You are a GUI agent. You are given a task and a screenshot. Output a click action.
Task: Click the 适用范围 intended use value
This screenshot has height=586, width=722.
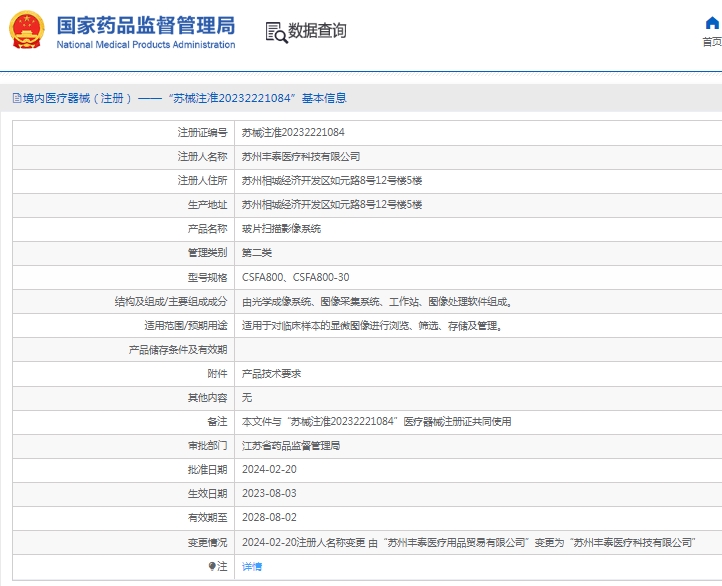click(372, 325)
